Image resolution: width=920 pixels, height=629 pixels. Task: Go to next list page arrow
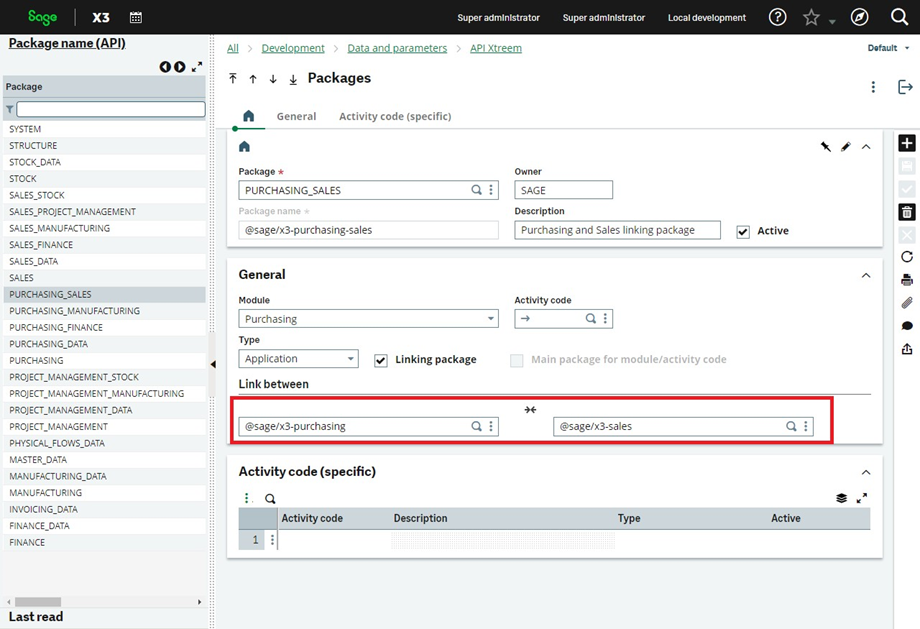pos(180,67)
